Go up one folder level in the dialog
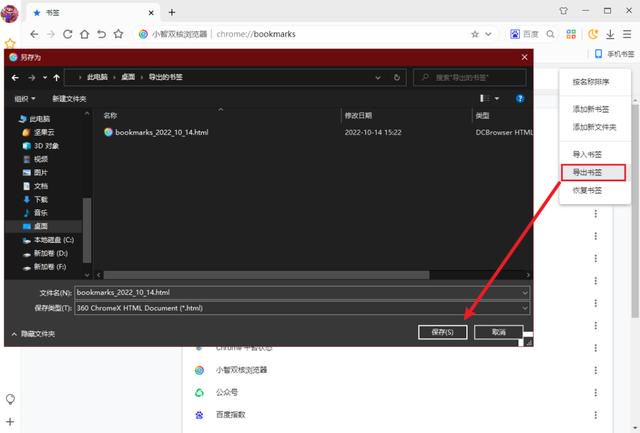This screenshot has height=433, width=640. pyautogui.click(x=56, y=78)
